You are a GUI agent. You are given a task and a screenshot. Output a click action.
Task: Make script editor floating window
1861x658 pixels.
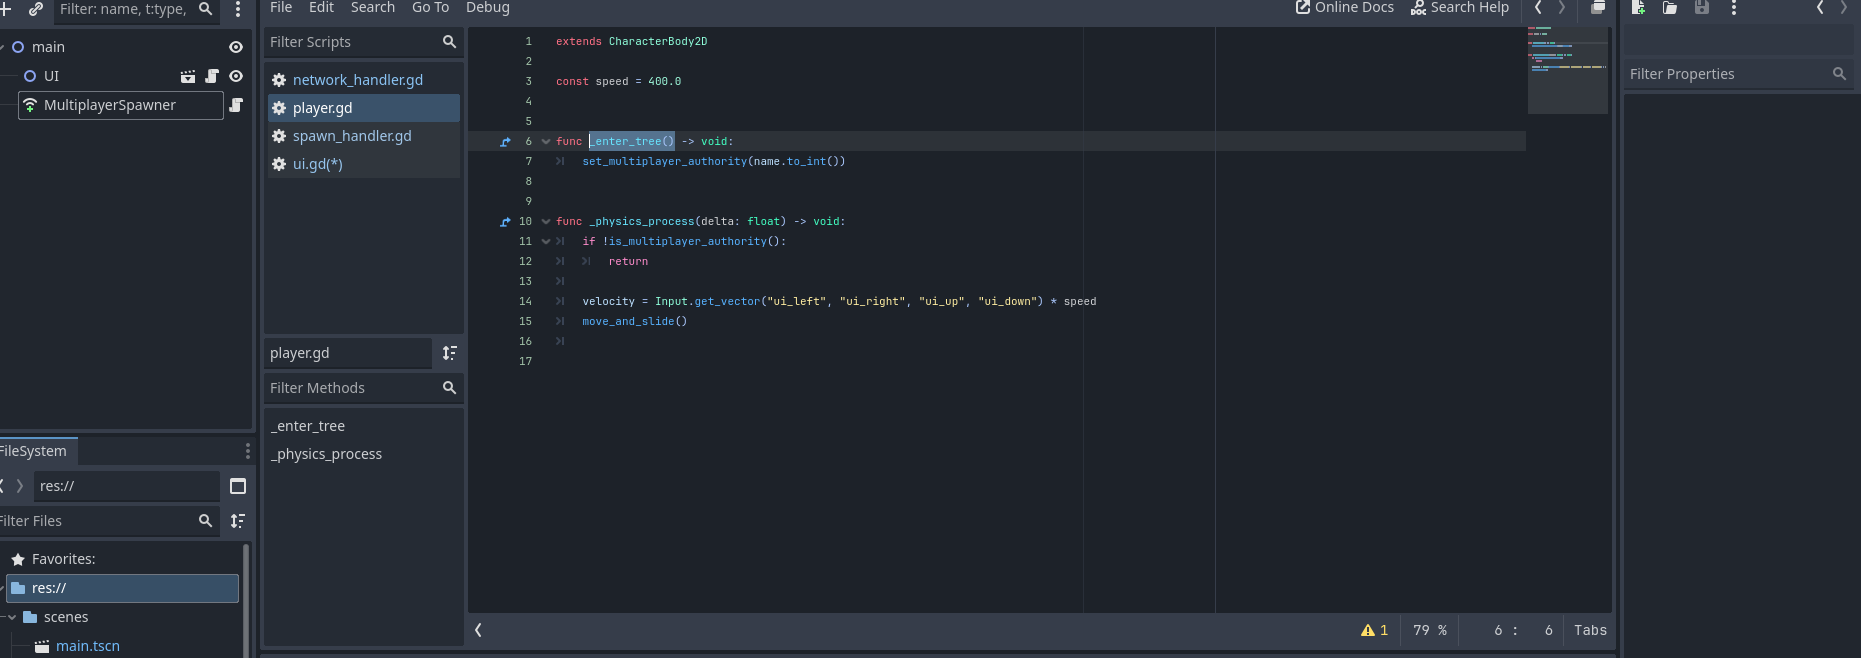[1598, 8]
